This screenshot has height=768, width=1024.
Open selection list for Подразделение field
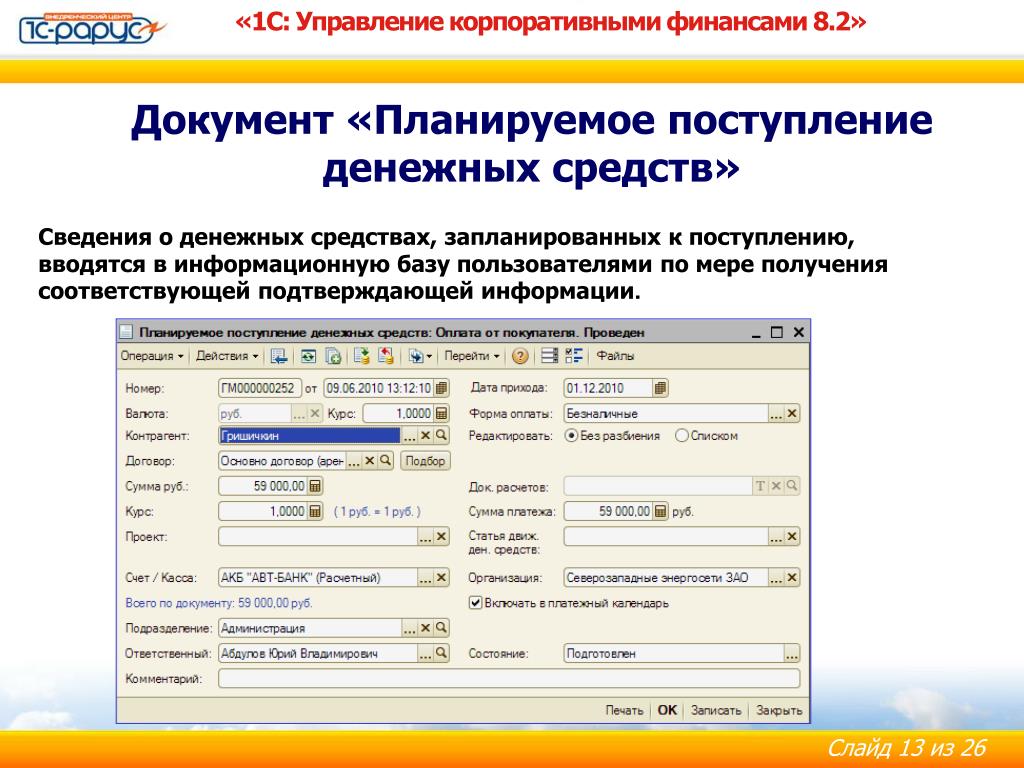pos(409,628)
